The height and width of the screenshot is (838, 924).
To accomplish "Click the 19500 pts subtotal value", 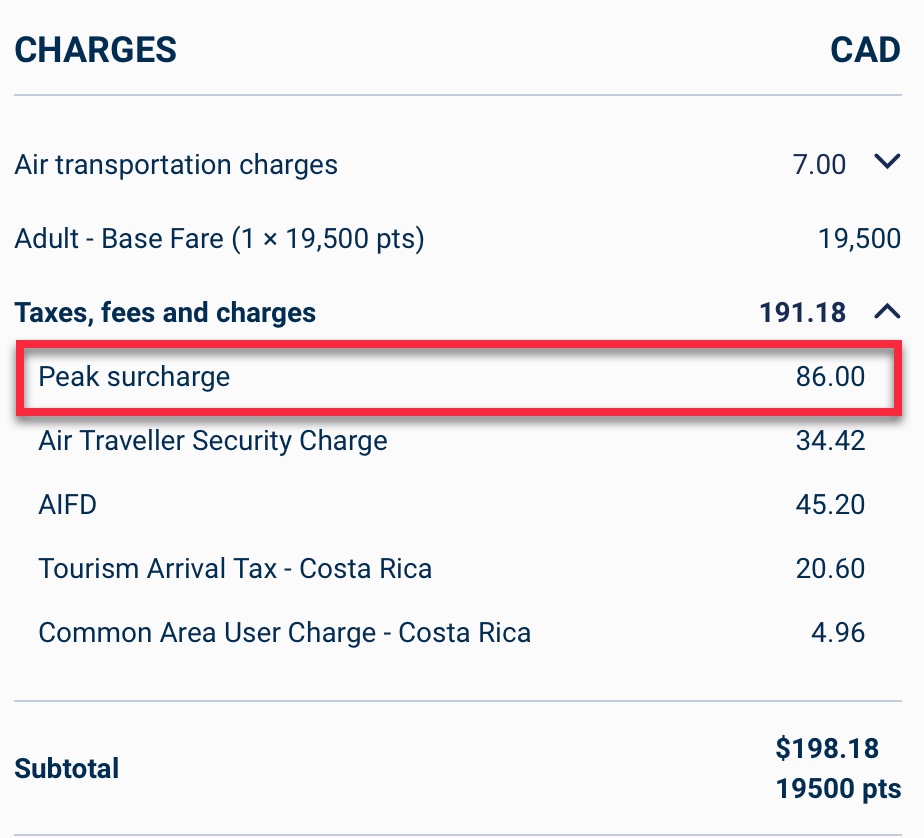I will pyautogui.click(x=838, y=788).
